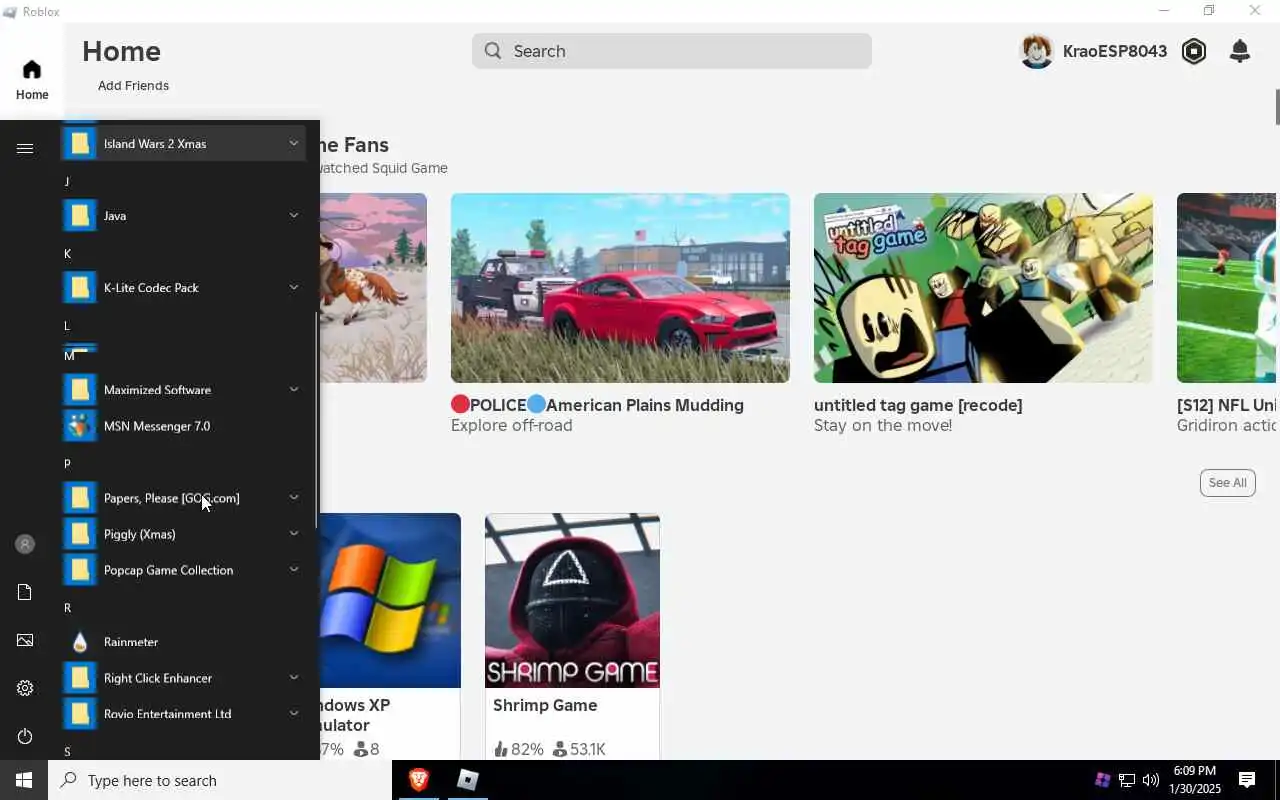This screenshot has width=1280, height=800.
Task: Open the network tray icon
Action: tap(1127, 780)
